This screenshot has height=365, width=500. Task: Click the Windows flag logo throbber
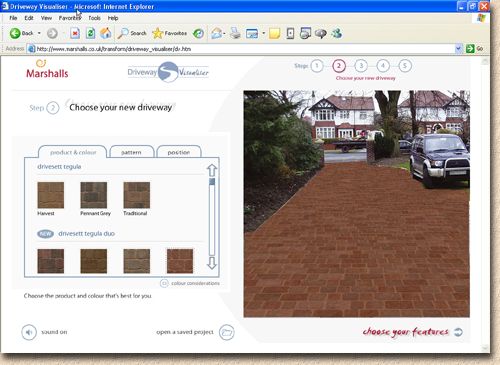pos(481,18)
